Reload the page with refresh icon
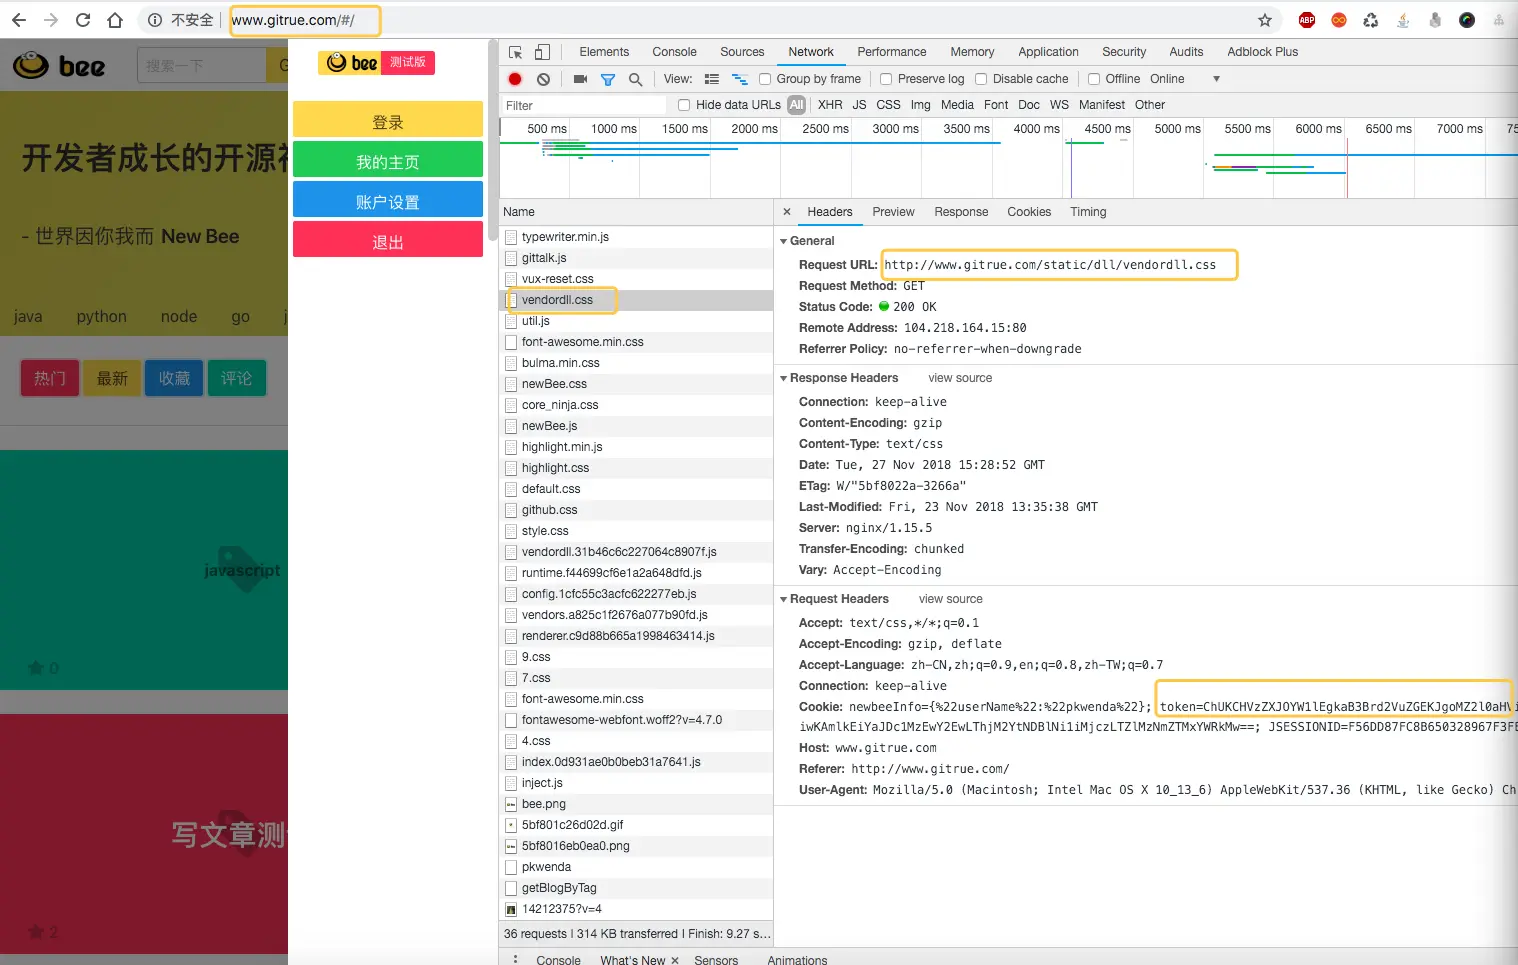1518x965 pixels. [x=83, y=20]
